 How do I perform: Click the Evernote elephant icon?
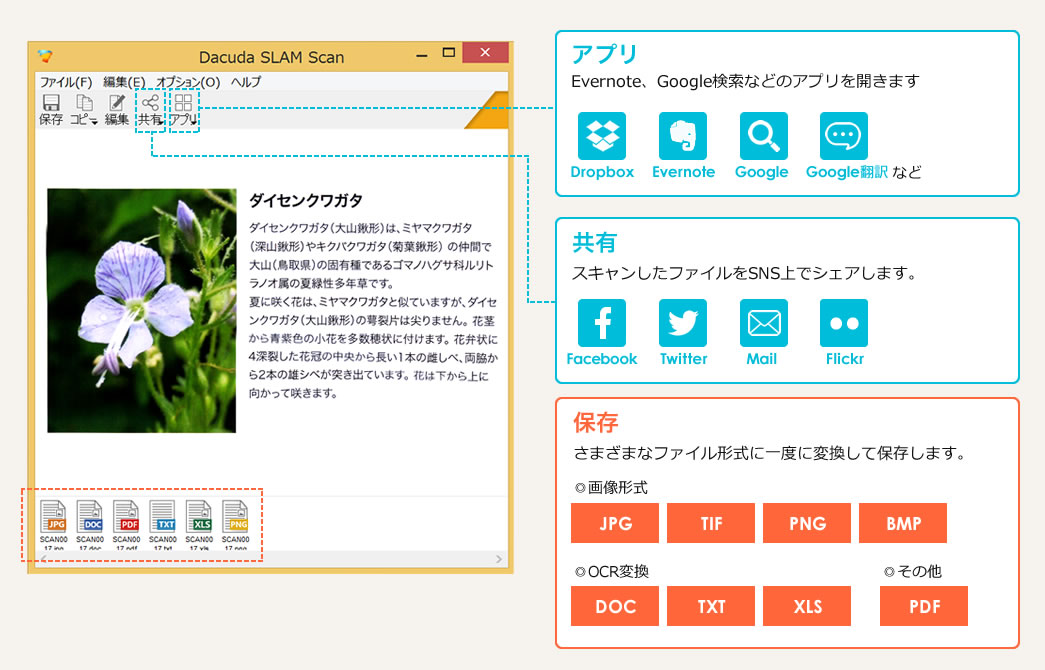(x=683, y=136)
